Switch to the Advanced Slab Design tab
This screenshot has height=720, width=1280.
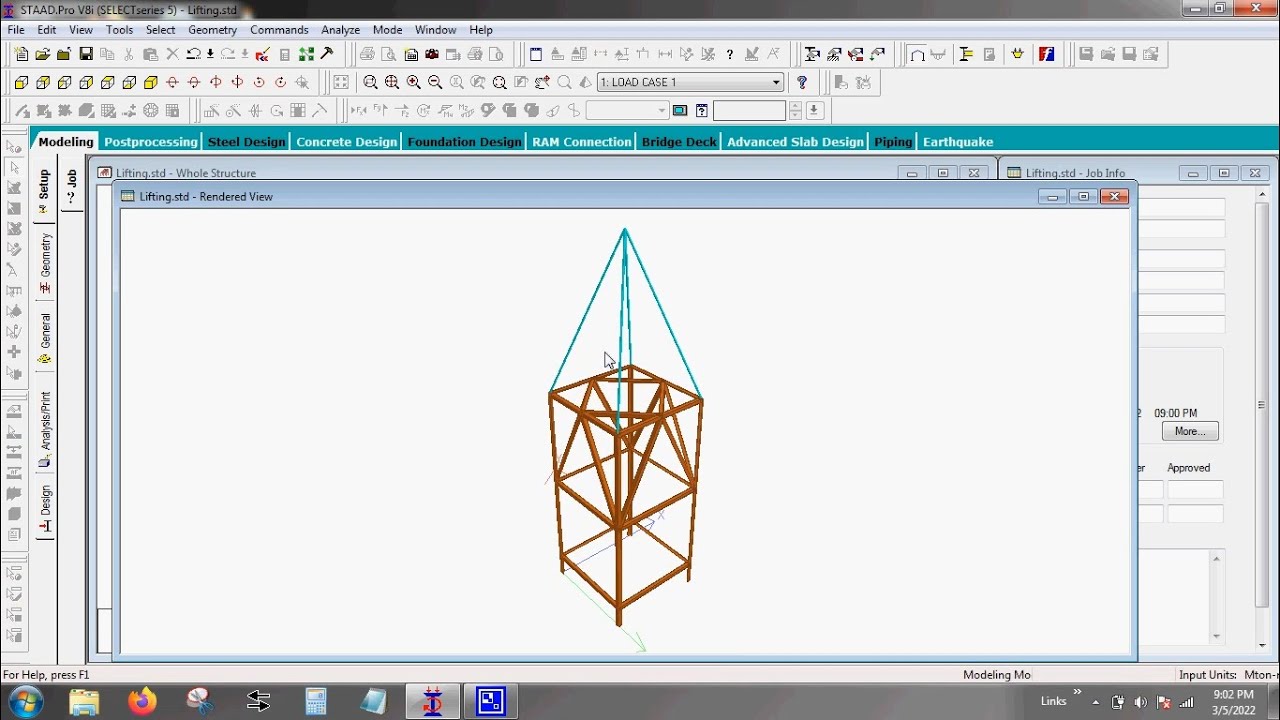pos(795,142)
